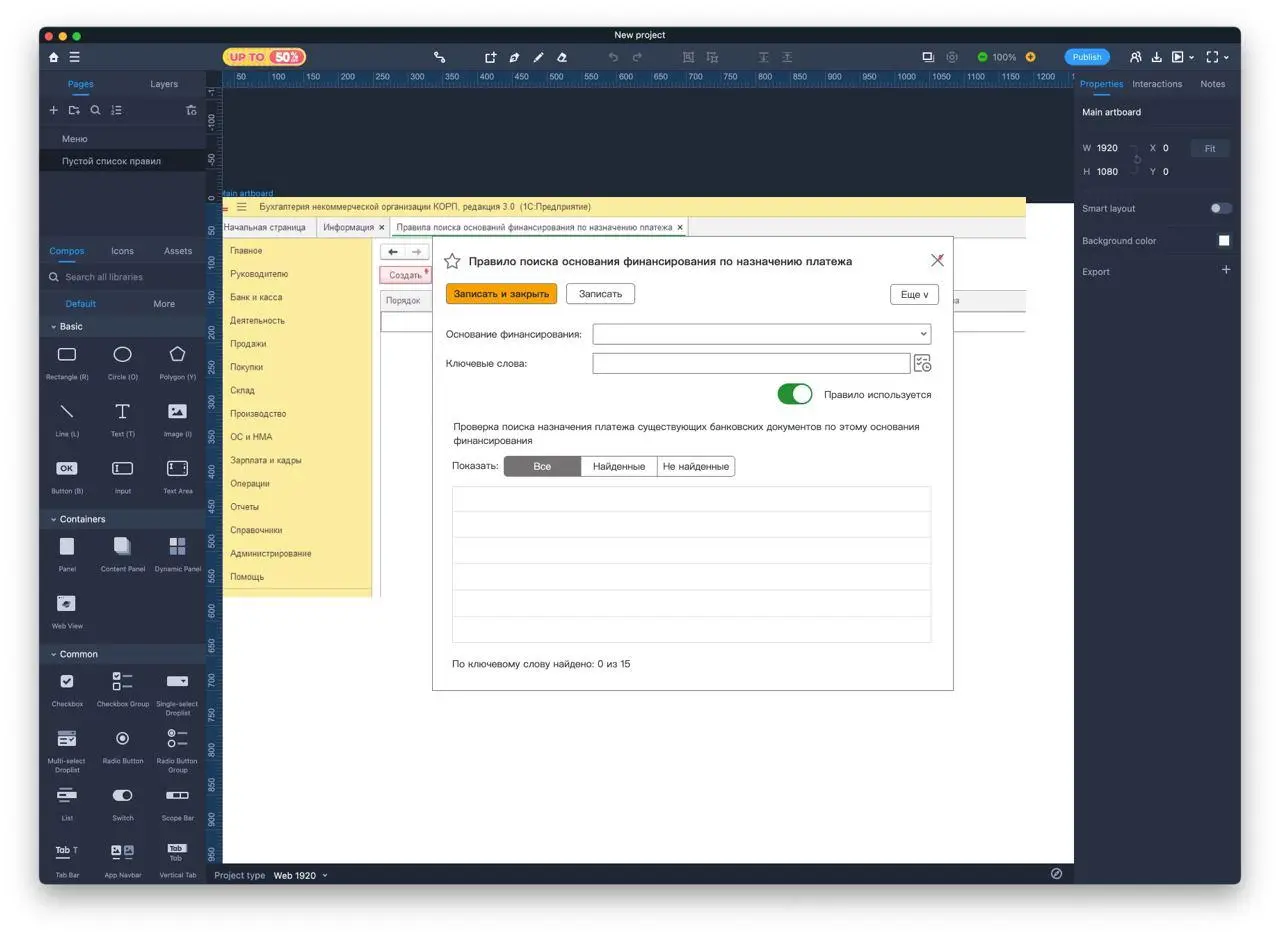Open the Background color swatch
The image size is (1280, 936).
click(x=1224, y=240)
